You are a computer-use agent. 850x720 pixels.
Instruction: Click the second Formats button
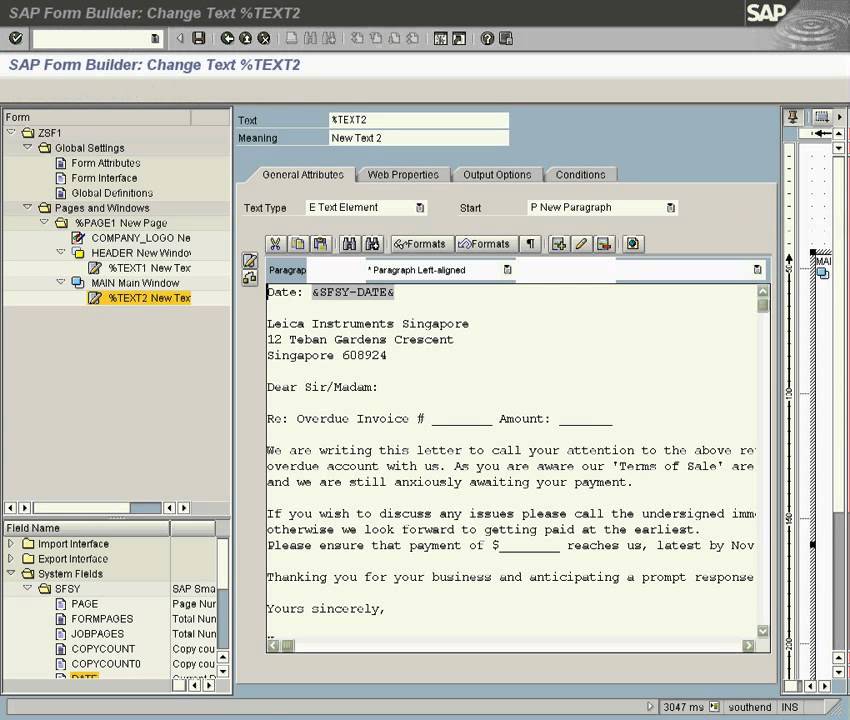[x=484, y=244]
